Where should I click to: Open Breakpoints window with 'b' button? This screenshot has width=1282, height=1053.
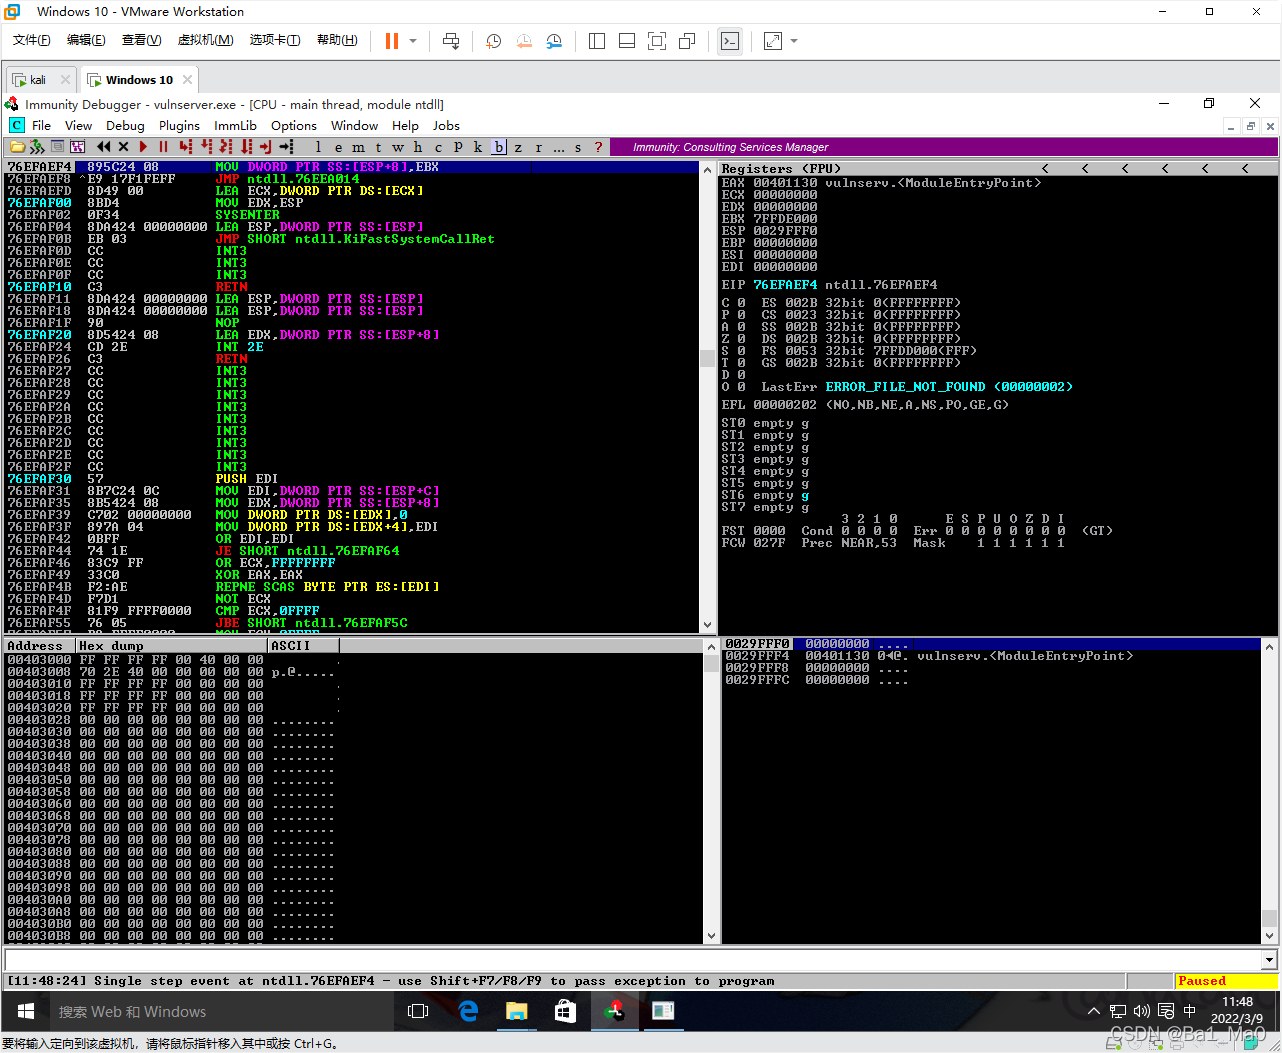(499, 147)
